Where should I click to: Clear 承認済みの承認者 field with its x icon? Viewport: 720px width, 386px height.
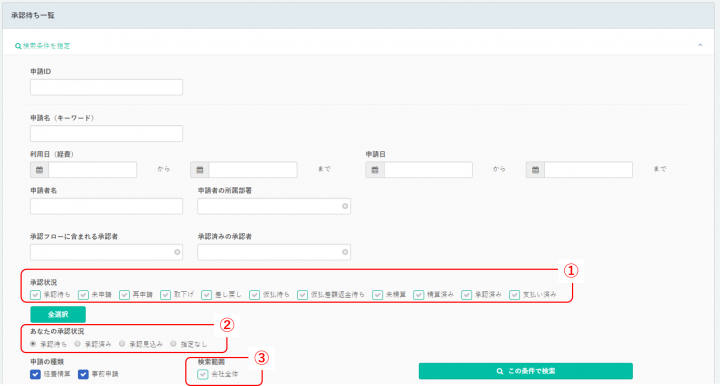(345, 252)
